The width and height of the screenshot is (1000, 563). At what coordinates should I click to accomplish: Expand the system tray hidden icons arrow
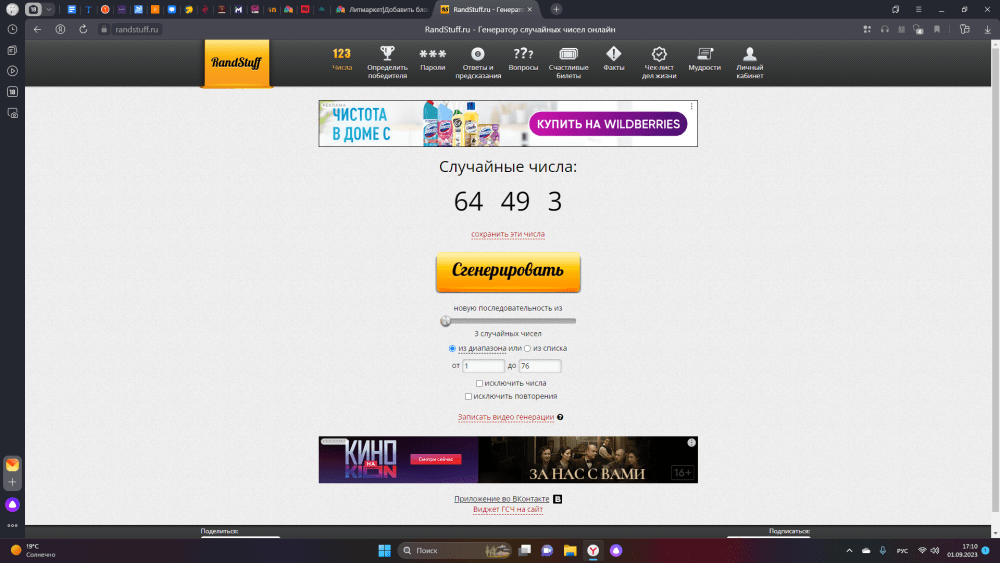click(x=850, y=551)
